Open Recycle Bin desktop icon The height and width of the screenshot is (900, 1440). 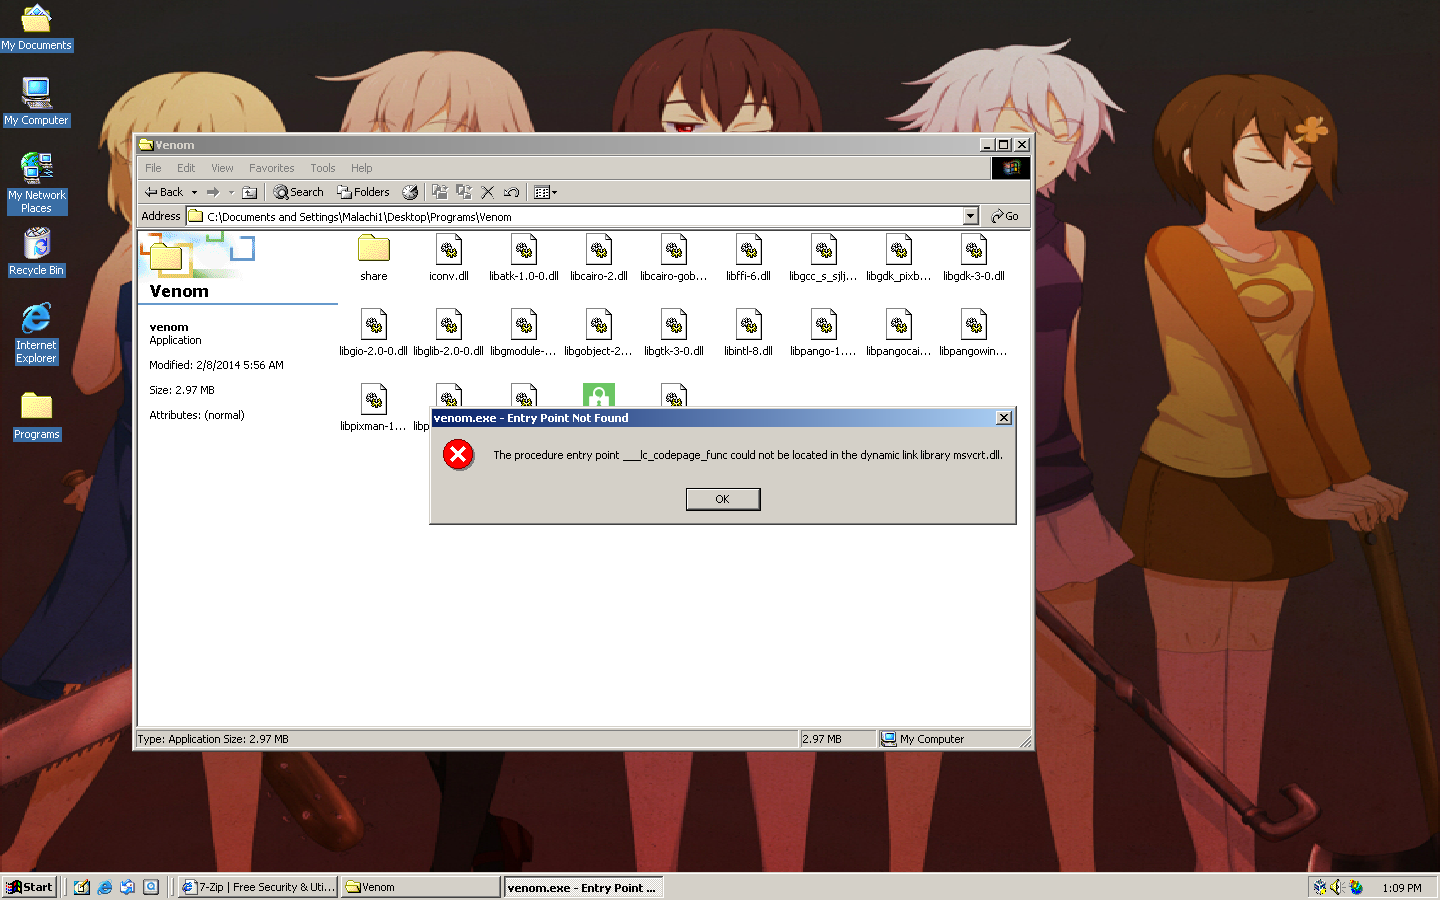37,252
